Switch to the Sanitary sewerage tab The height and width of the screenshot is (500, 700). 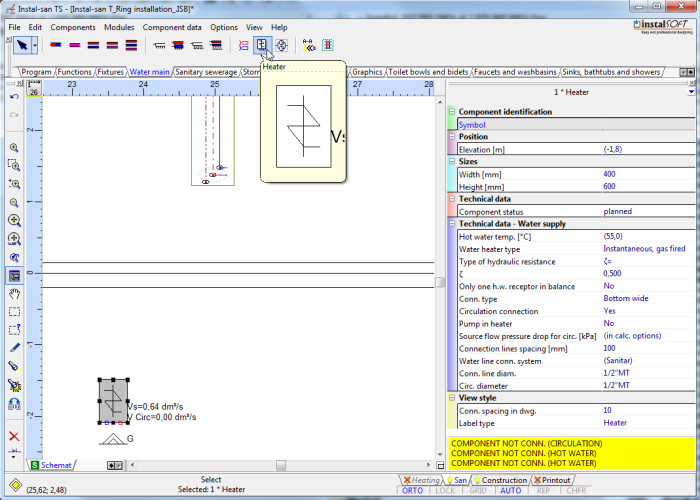(x=206, y=72)
